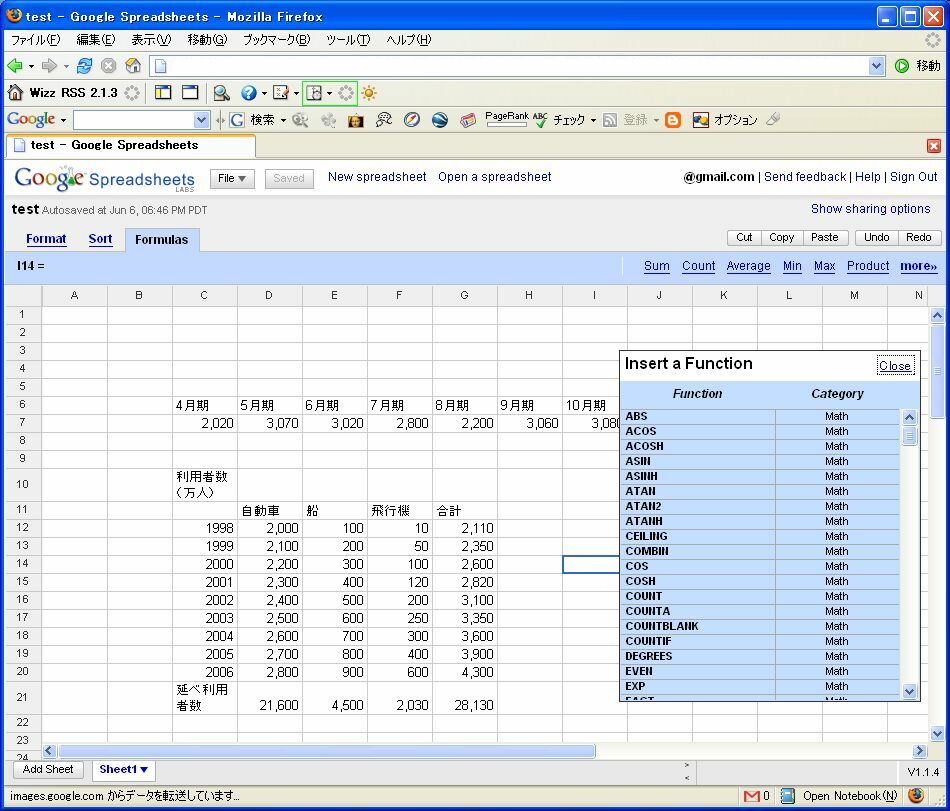
Task: Open Google toolbar options (オプション)
Action: pos(725,120)
